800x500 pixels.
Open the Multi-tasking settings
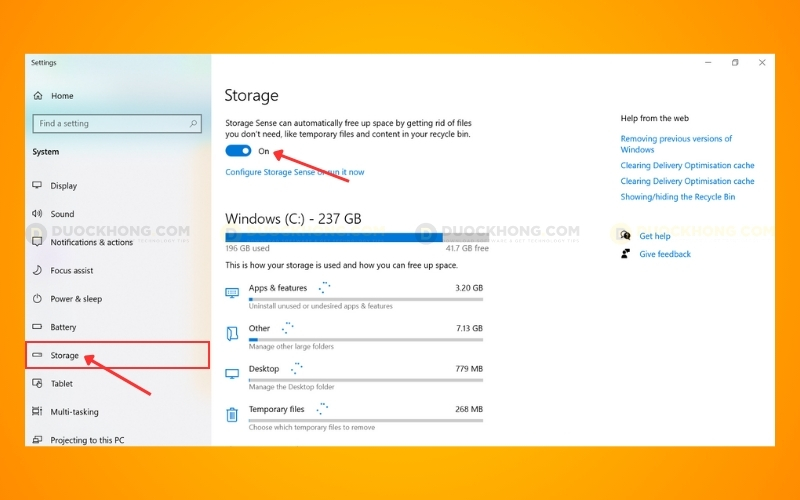point(76,412)
